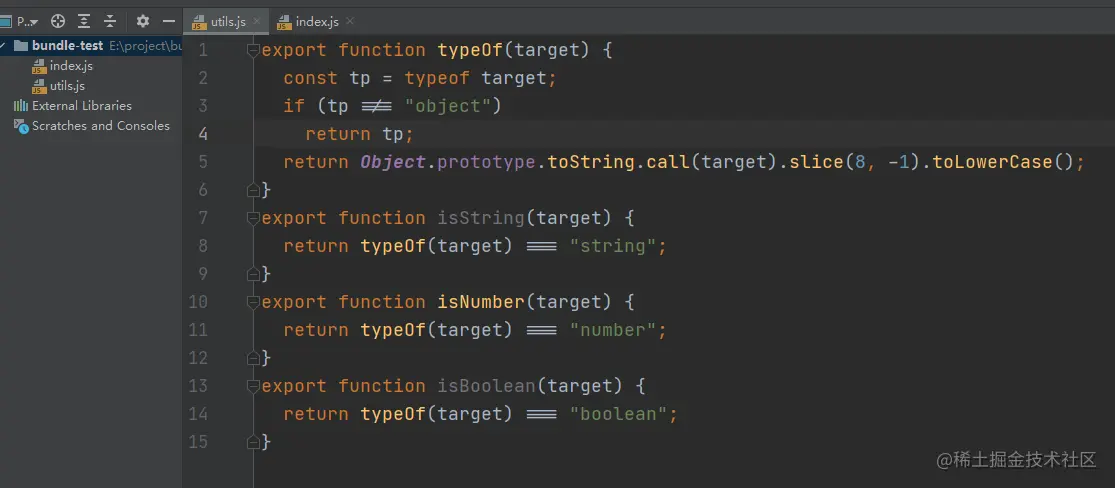This screenshot has height=488, width=1115.
Task: Click the Expand All icon in Project toolbar
Action: coord(84,21)
